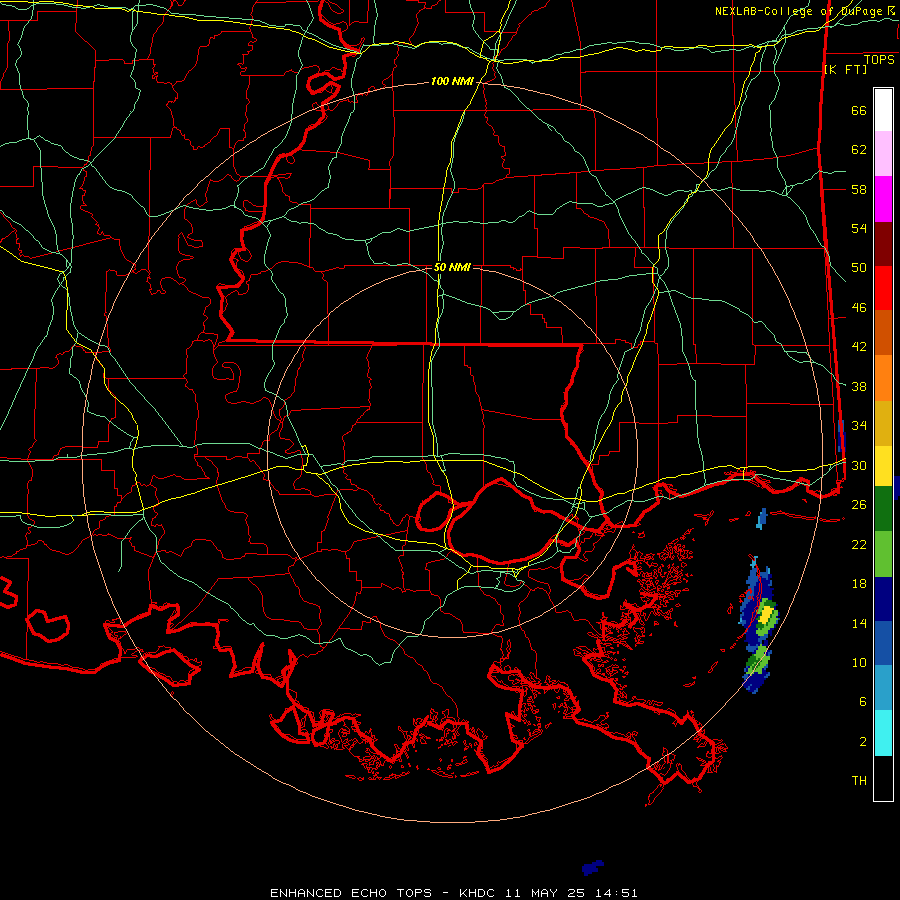Click the "34" legend value
900x900 pixels.
pos(859,425)
